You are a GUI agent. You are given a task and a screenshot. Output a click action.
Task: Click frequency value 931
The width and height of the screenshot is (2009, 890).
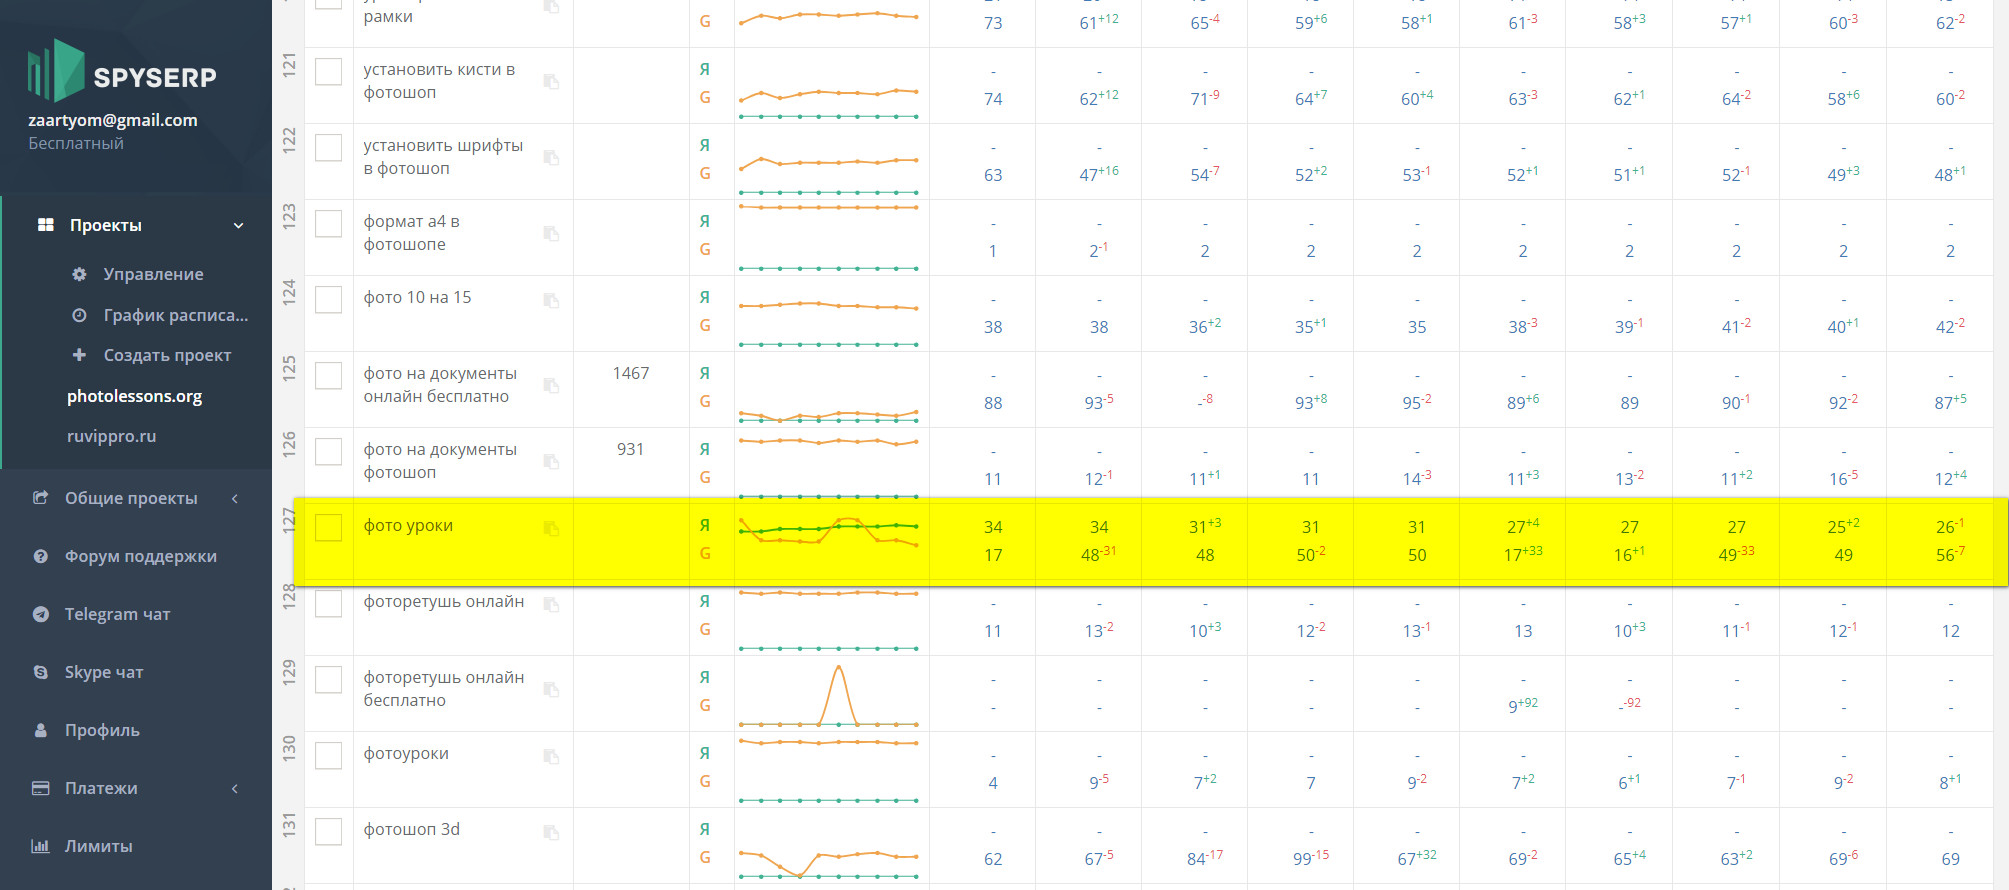click(x=630, y=449)
